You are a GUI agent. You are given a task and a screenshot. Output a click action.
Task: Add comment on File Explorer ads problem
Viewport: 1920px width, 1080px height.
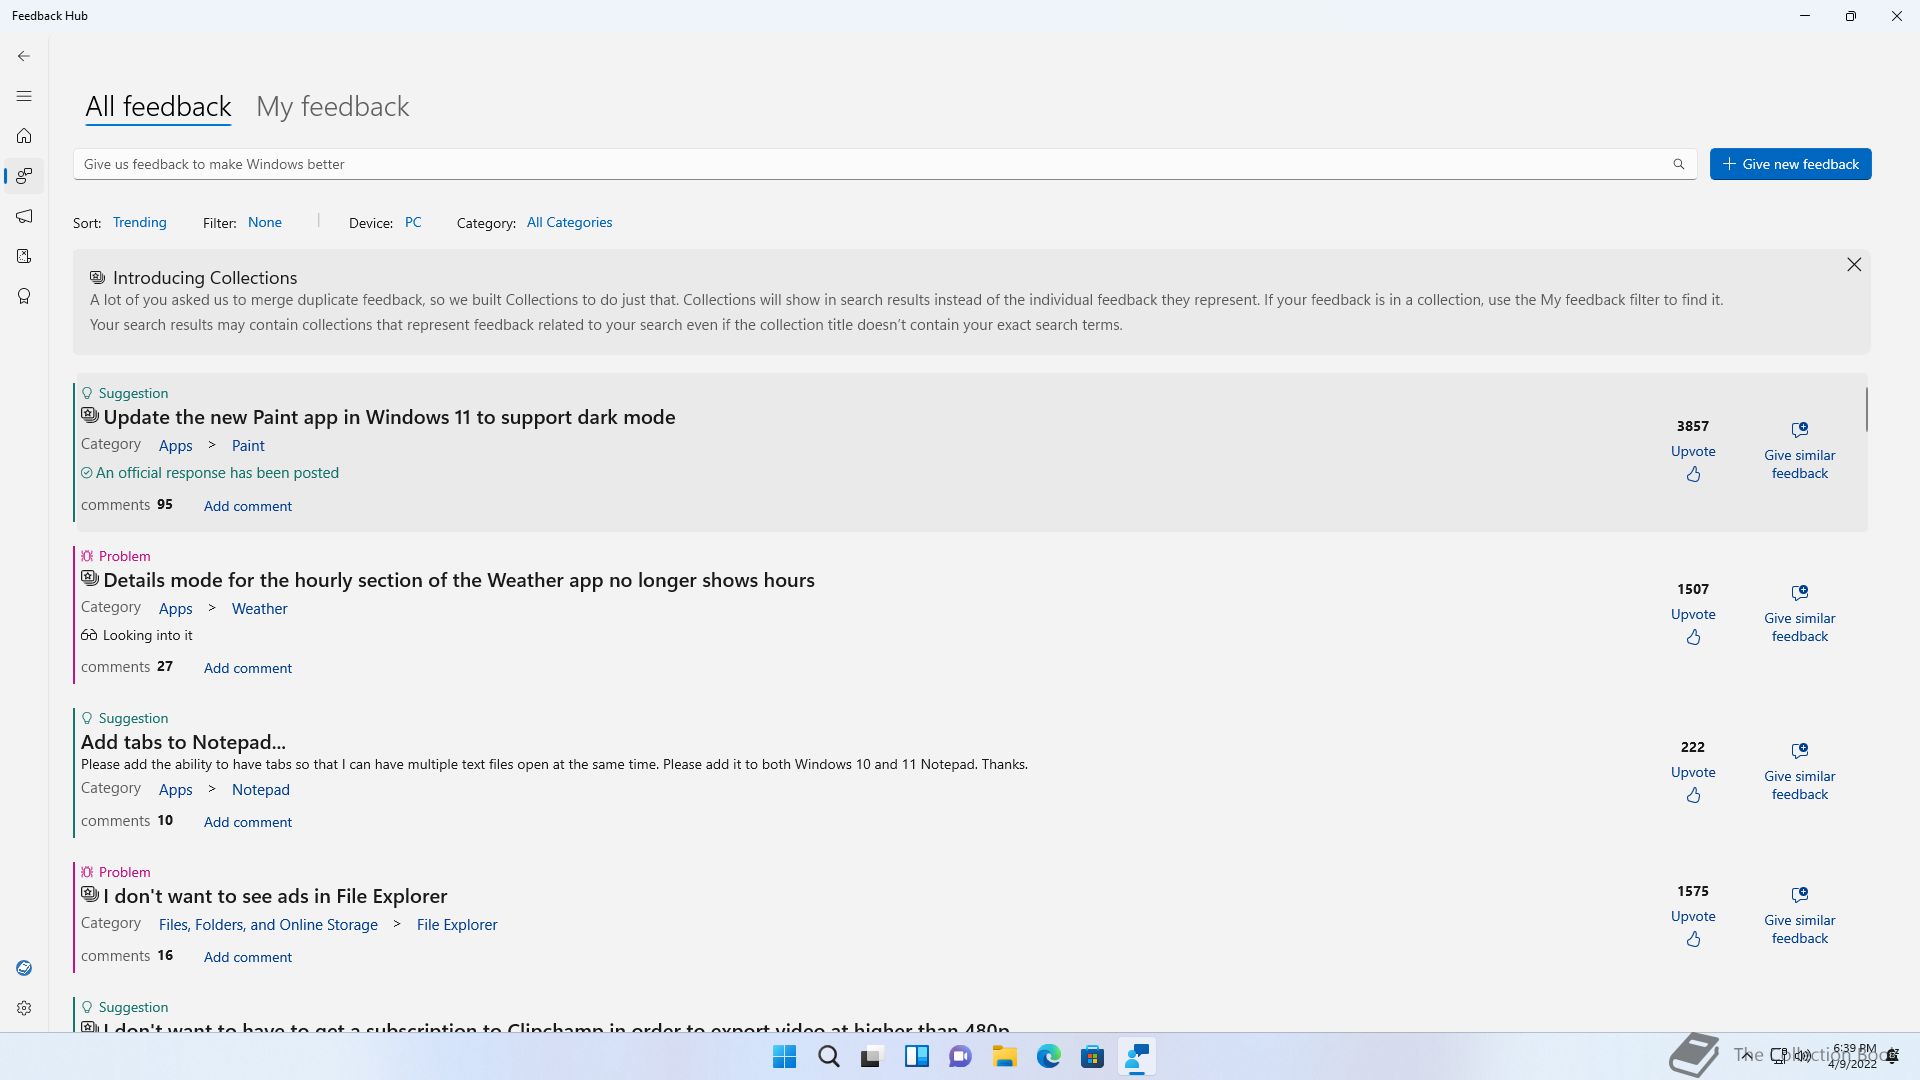(248, 957)
